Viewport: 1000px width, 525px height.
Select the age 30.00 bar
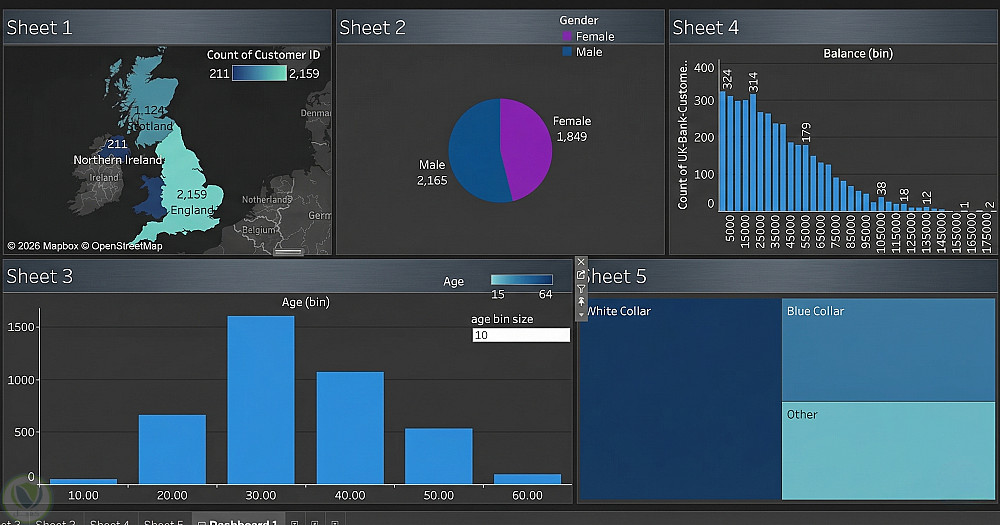[261, 399]
